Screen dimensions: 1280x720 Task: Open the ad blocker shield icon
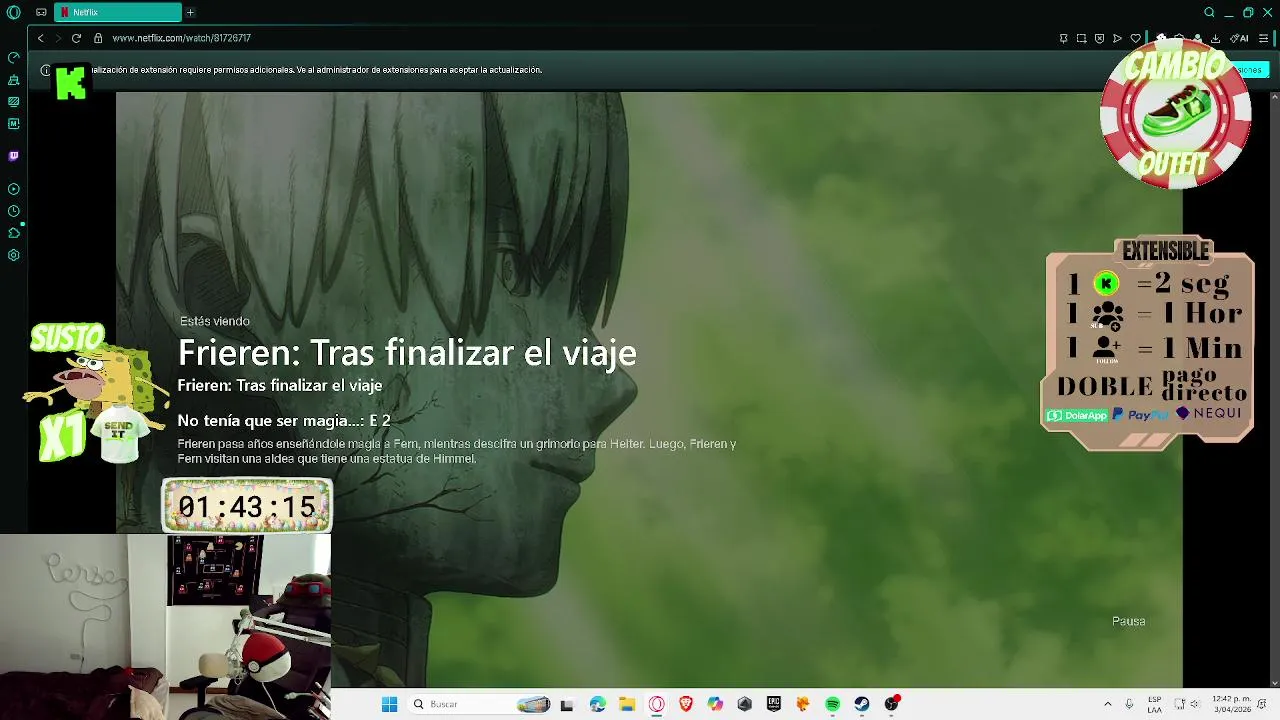1099,38
